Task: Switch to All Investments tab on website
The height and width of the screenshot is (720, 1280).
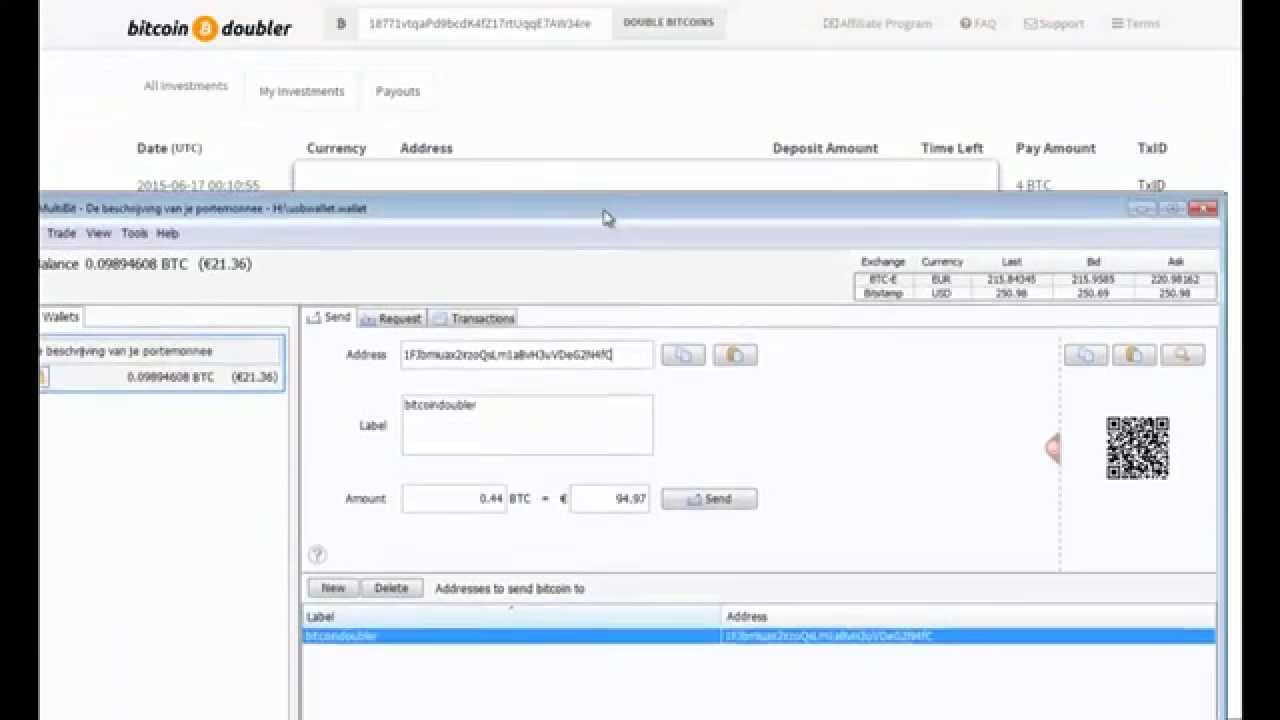Action: coord(186,86)
